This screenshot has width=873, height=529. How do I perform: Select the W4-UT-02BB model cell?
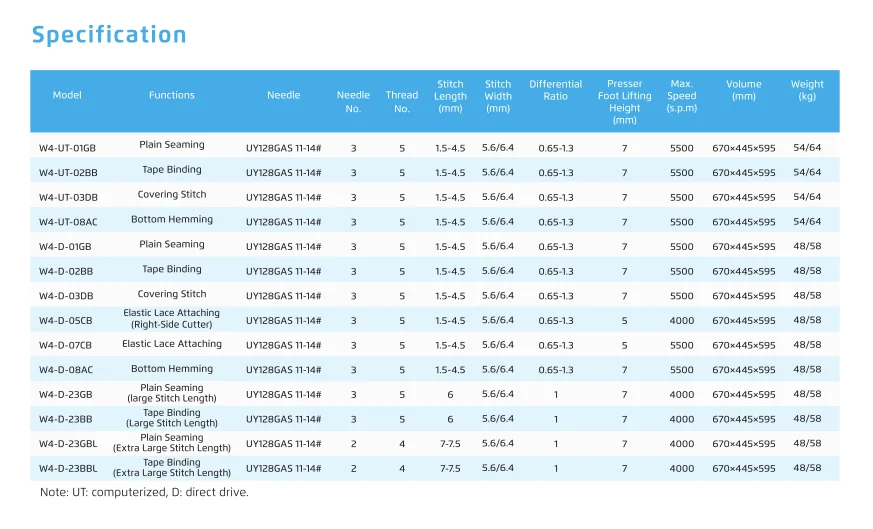pyautogui.click(x=68, y=173)
